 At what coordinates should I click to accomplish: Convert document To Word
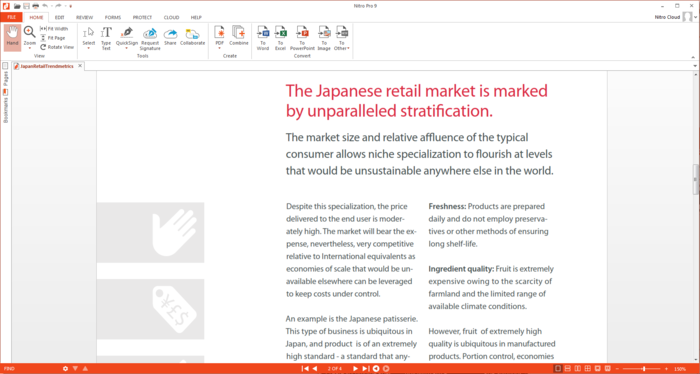263,38
